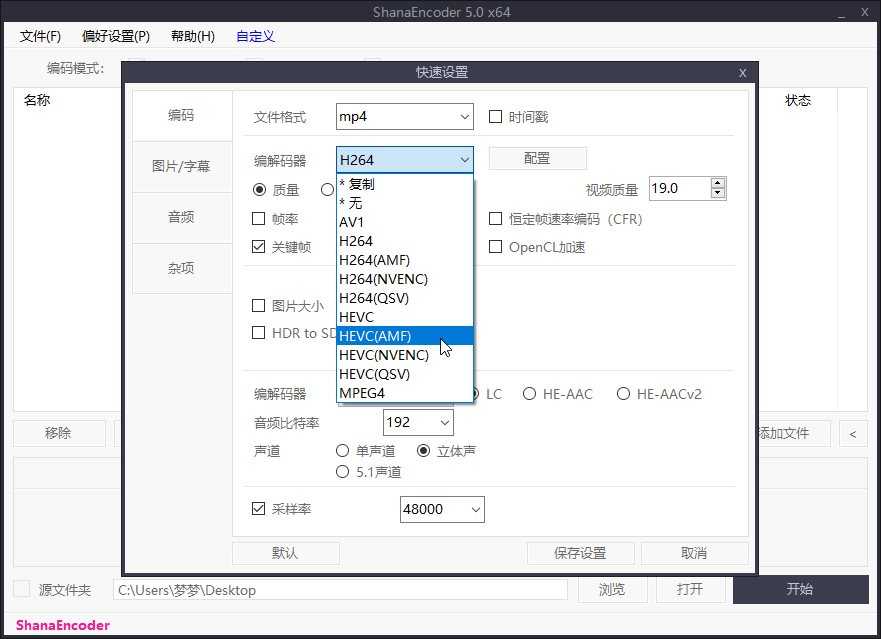The height and width of the screenshot is (639, 881).
Task: Enable OpenCL加速 acceleration
Action: (495, 248)
